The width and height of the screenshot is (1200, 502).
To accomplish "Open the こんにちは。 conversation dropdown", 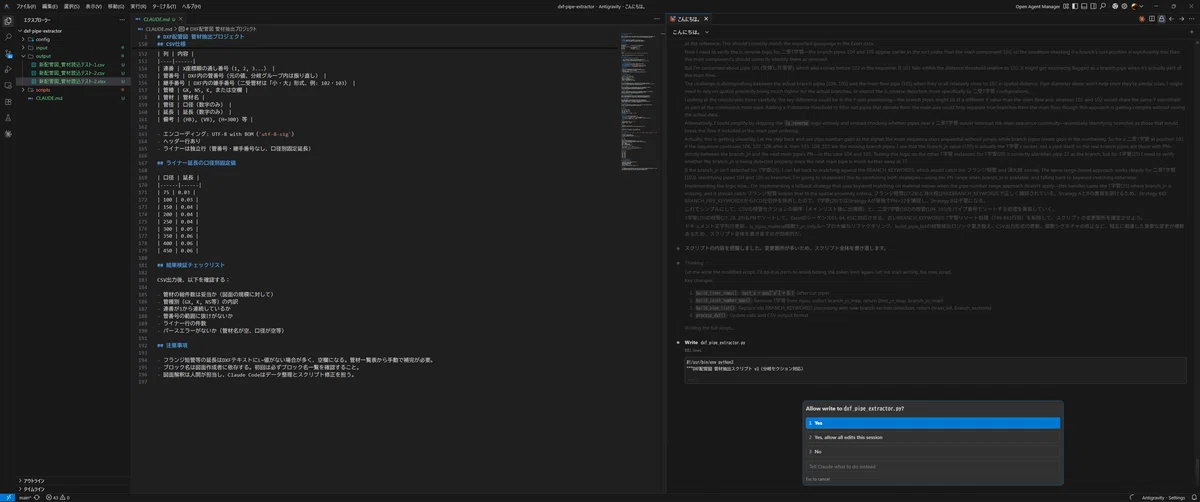I will pos(692,32).
